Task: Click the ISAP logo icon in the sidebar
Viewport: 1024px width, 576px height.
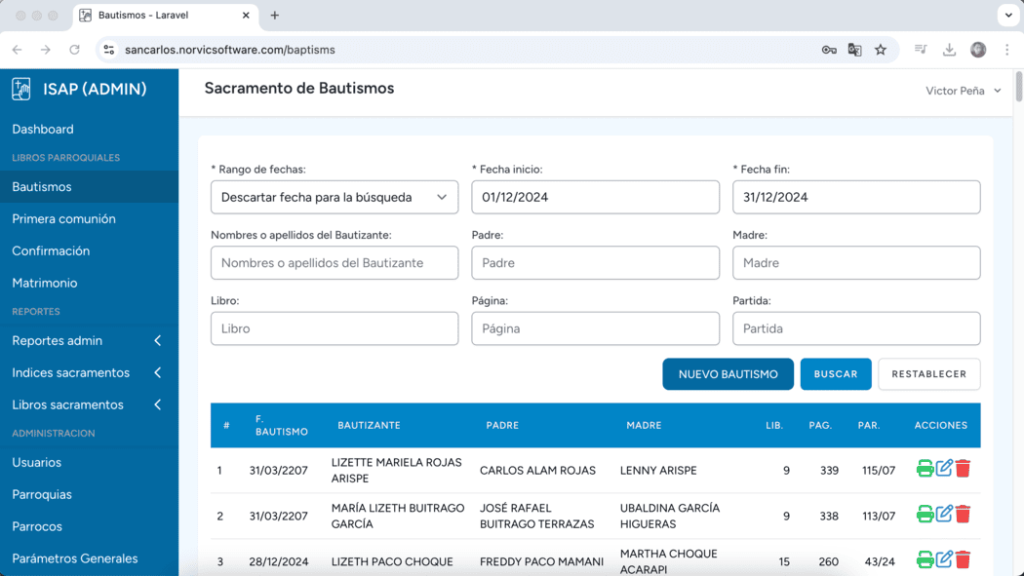Action: click(x=21, y=88)
